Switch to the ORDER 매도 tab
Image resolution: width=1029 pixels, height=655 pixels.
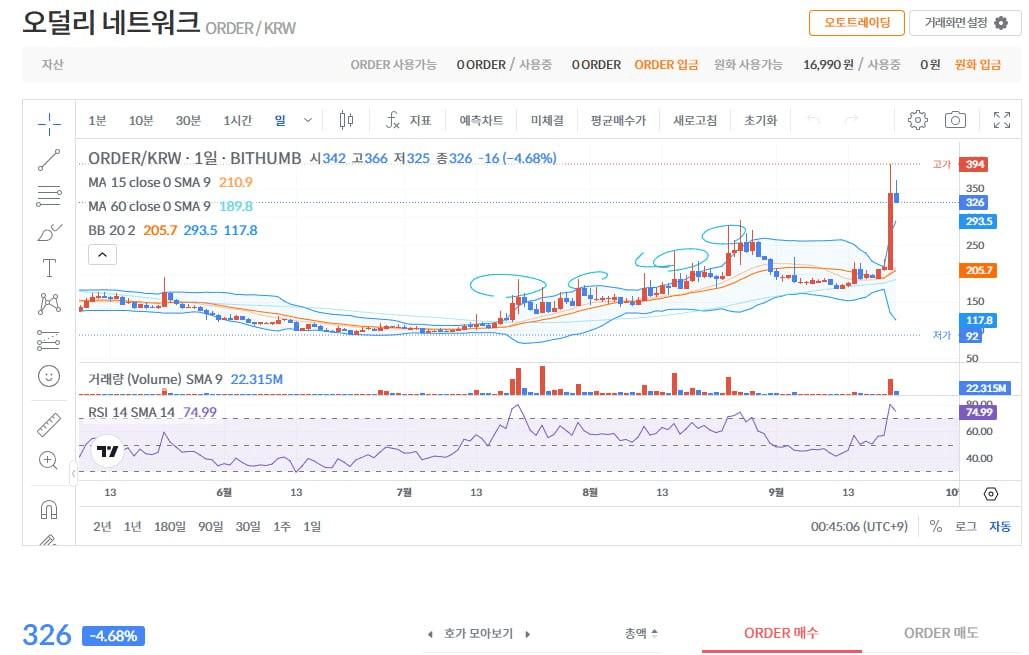(941, 633)
